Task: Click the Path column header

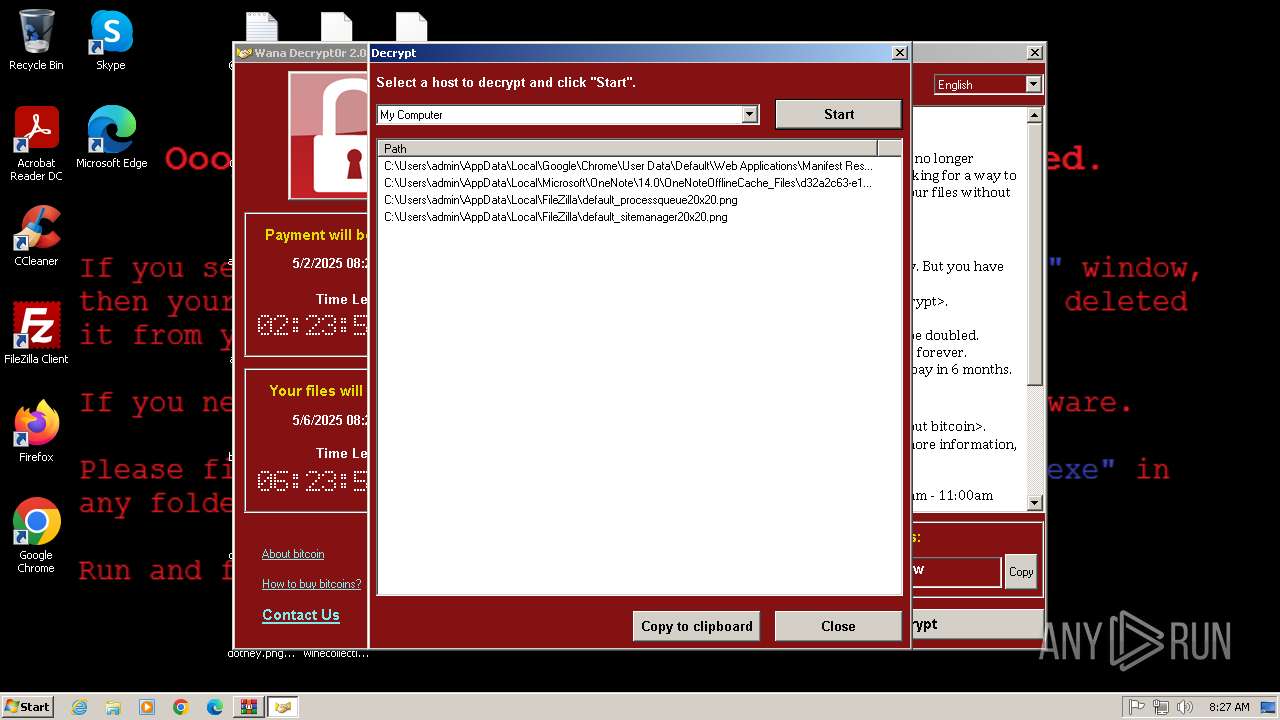Action: click(x=629, y=148)
